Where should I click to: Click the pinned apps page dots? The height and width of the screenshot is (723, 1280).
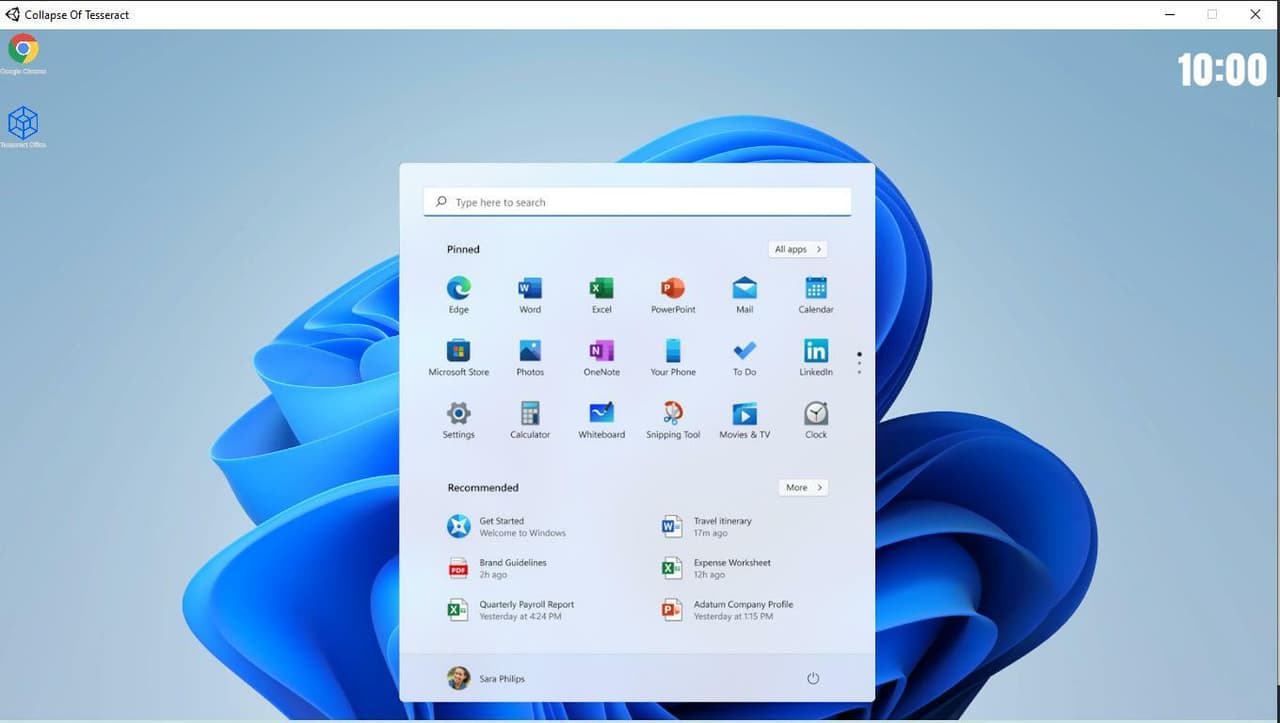click(859, 363)
